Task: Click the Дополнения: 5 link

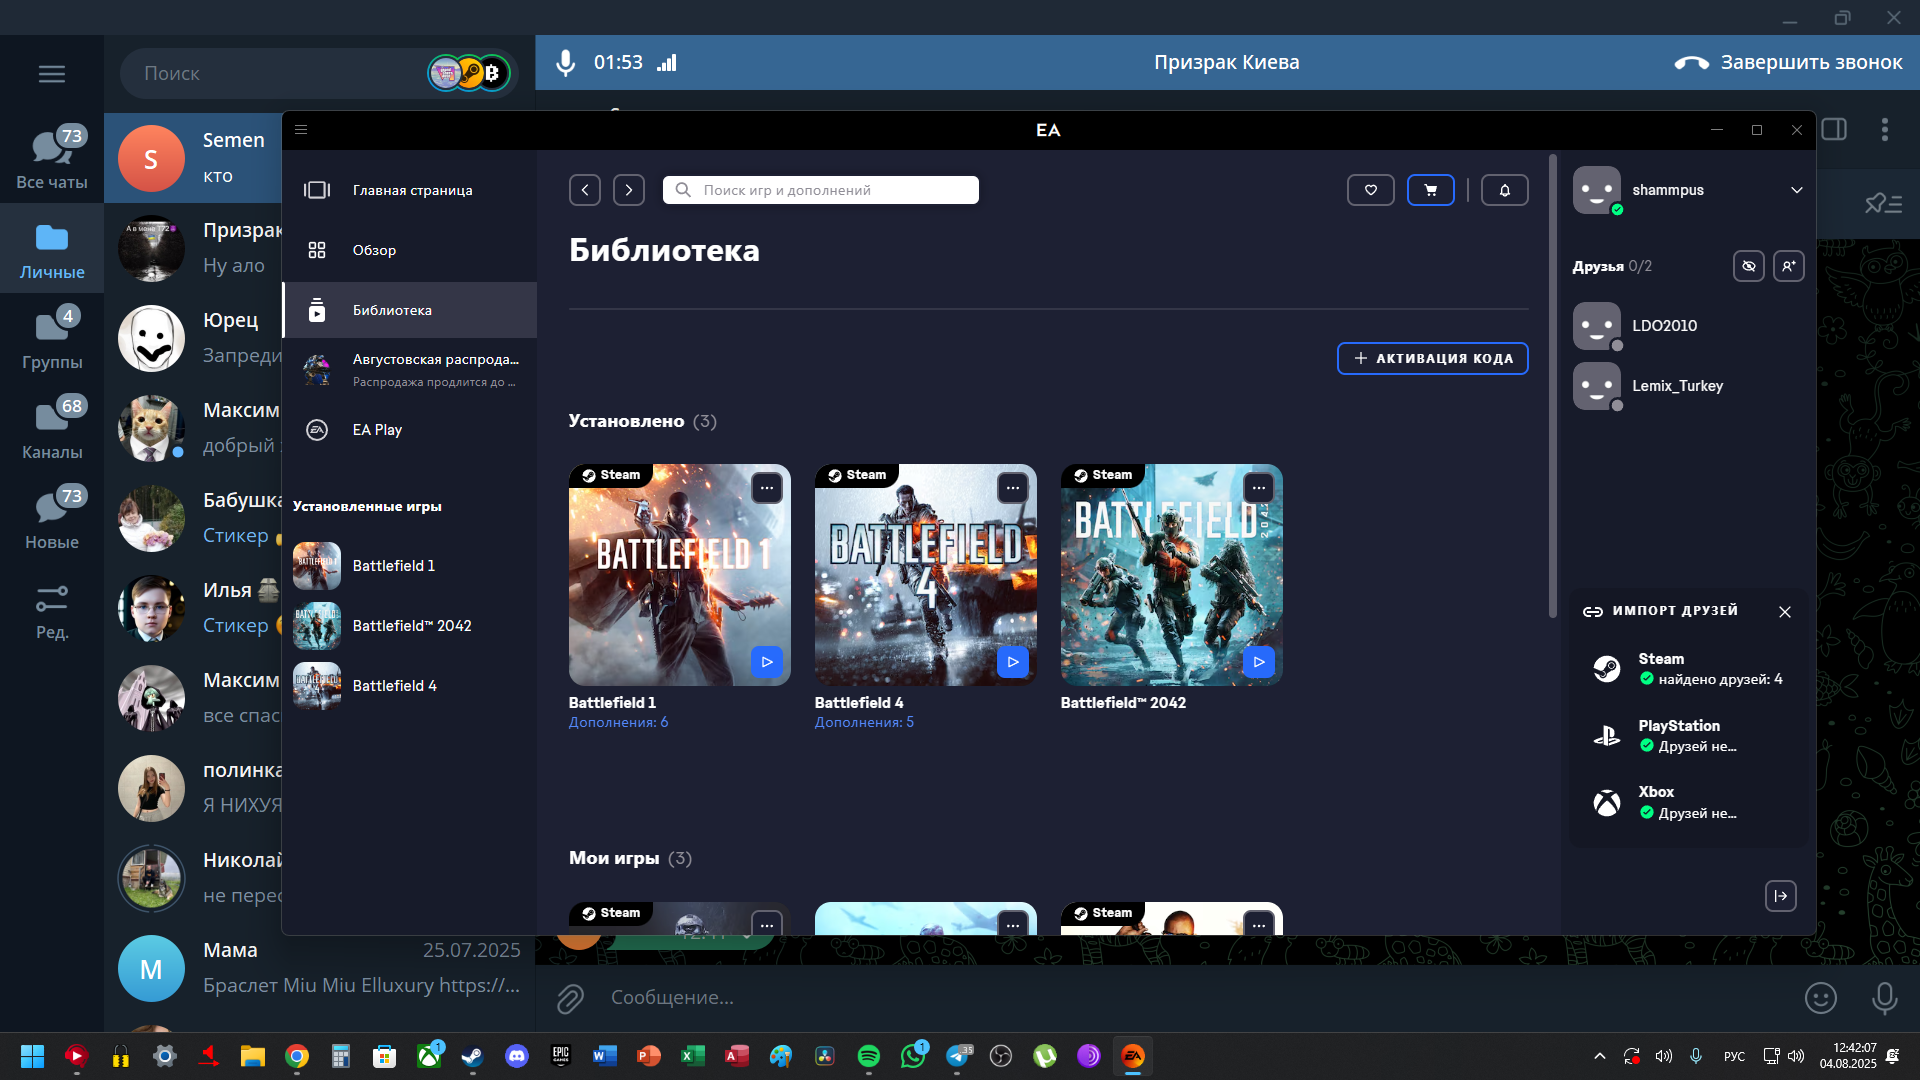Action: click(864, 722)
